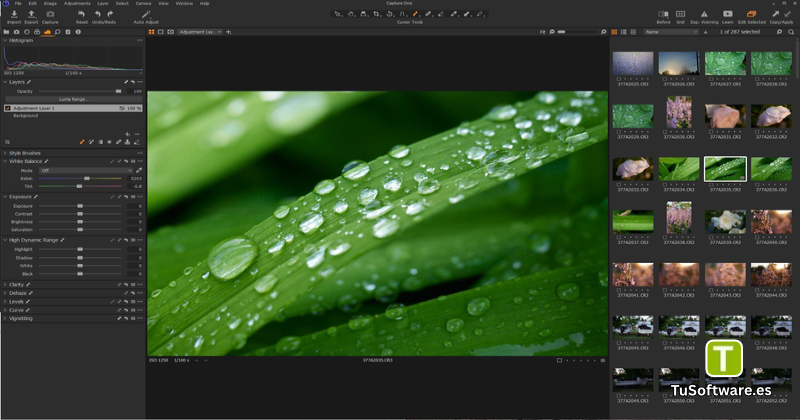Expand the Style Brushes panel

click(5, 153)
